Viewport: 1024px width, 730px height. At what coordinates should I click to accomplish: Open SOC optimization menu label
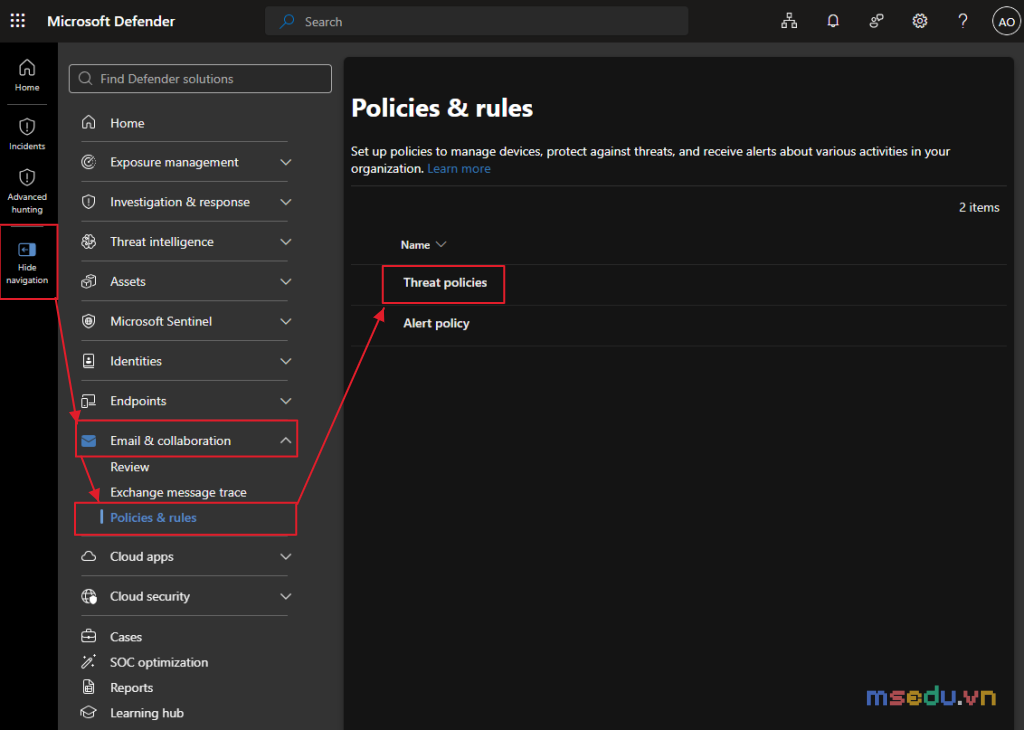[159, 662]
